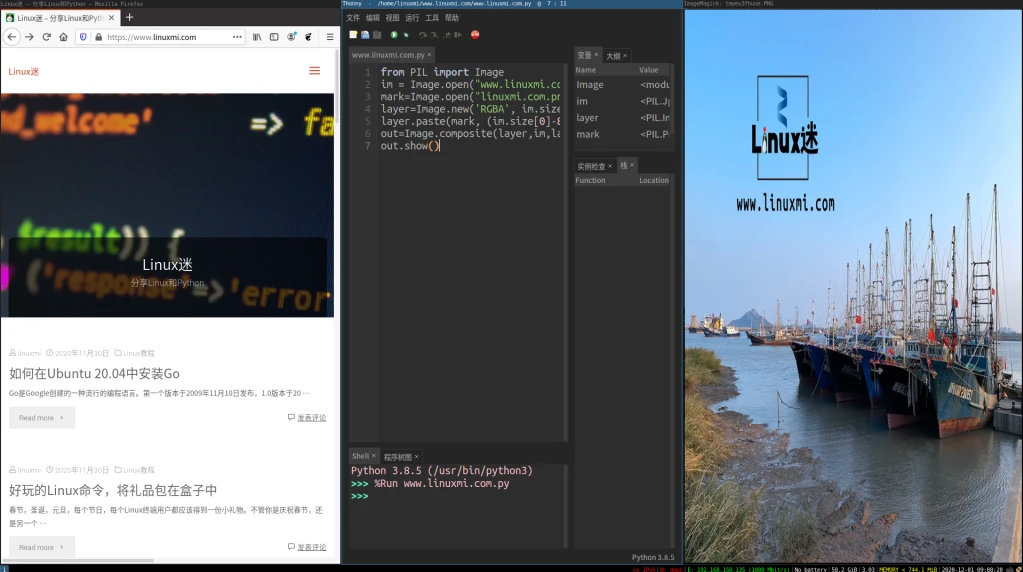Open the Firefox hamburger application menu
This screenshot has height=572, width=1023.
[330, 37]
